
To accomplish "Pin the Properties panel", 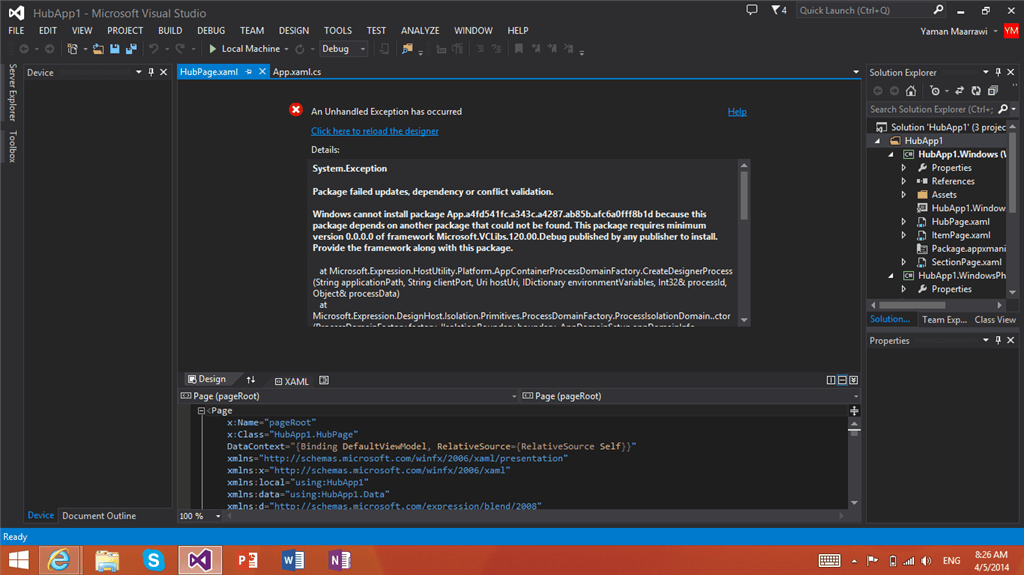I will (998, 340).
